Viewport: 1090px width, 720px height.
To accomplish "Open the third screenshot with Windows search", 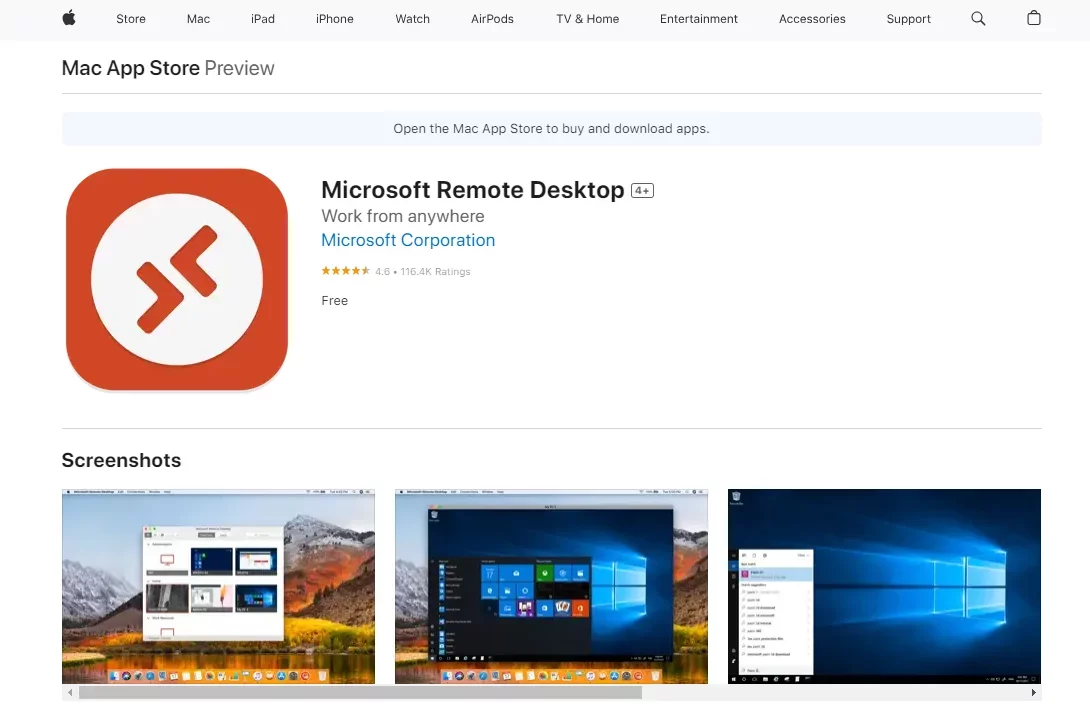I will click(x=884, y=587).
